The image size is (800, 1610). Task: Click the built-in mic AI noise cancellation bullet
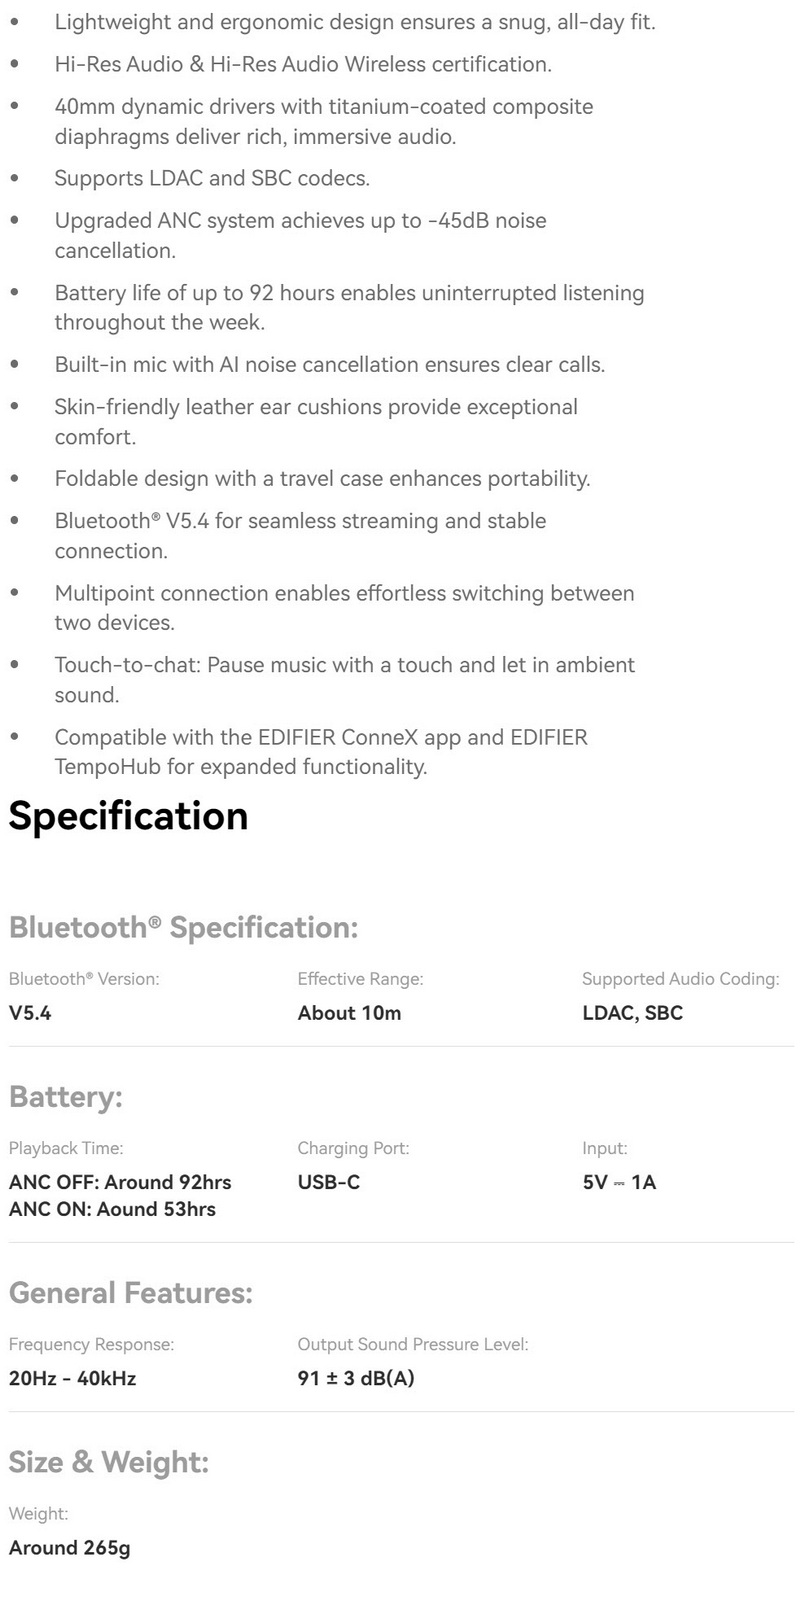[x=330, y=364]
